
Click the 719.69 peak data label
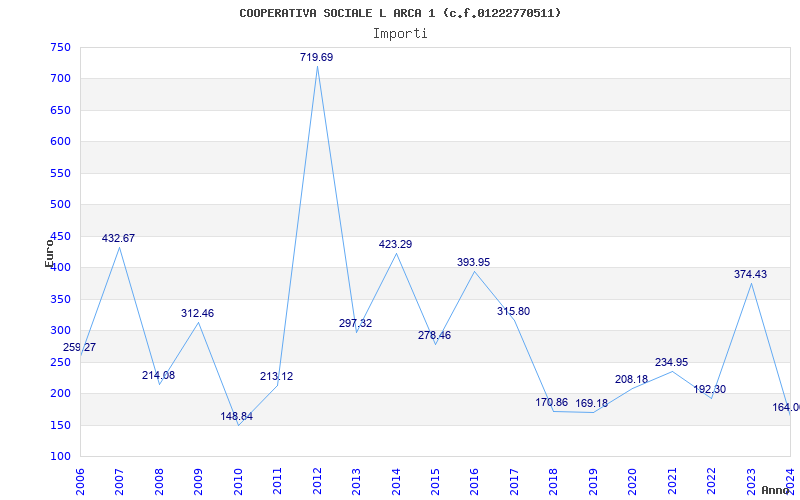[x=317, y=58]
